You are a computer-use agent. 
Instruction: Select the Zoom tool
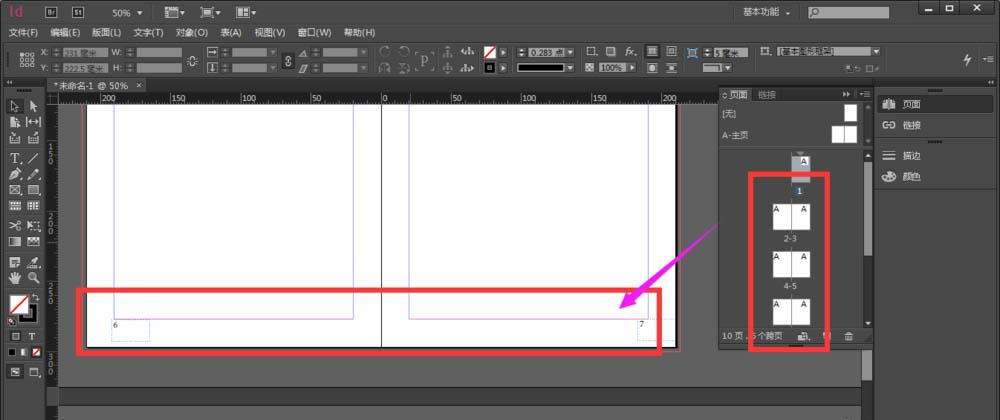click(x=34, y=278)
